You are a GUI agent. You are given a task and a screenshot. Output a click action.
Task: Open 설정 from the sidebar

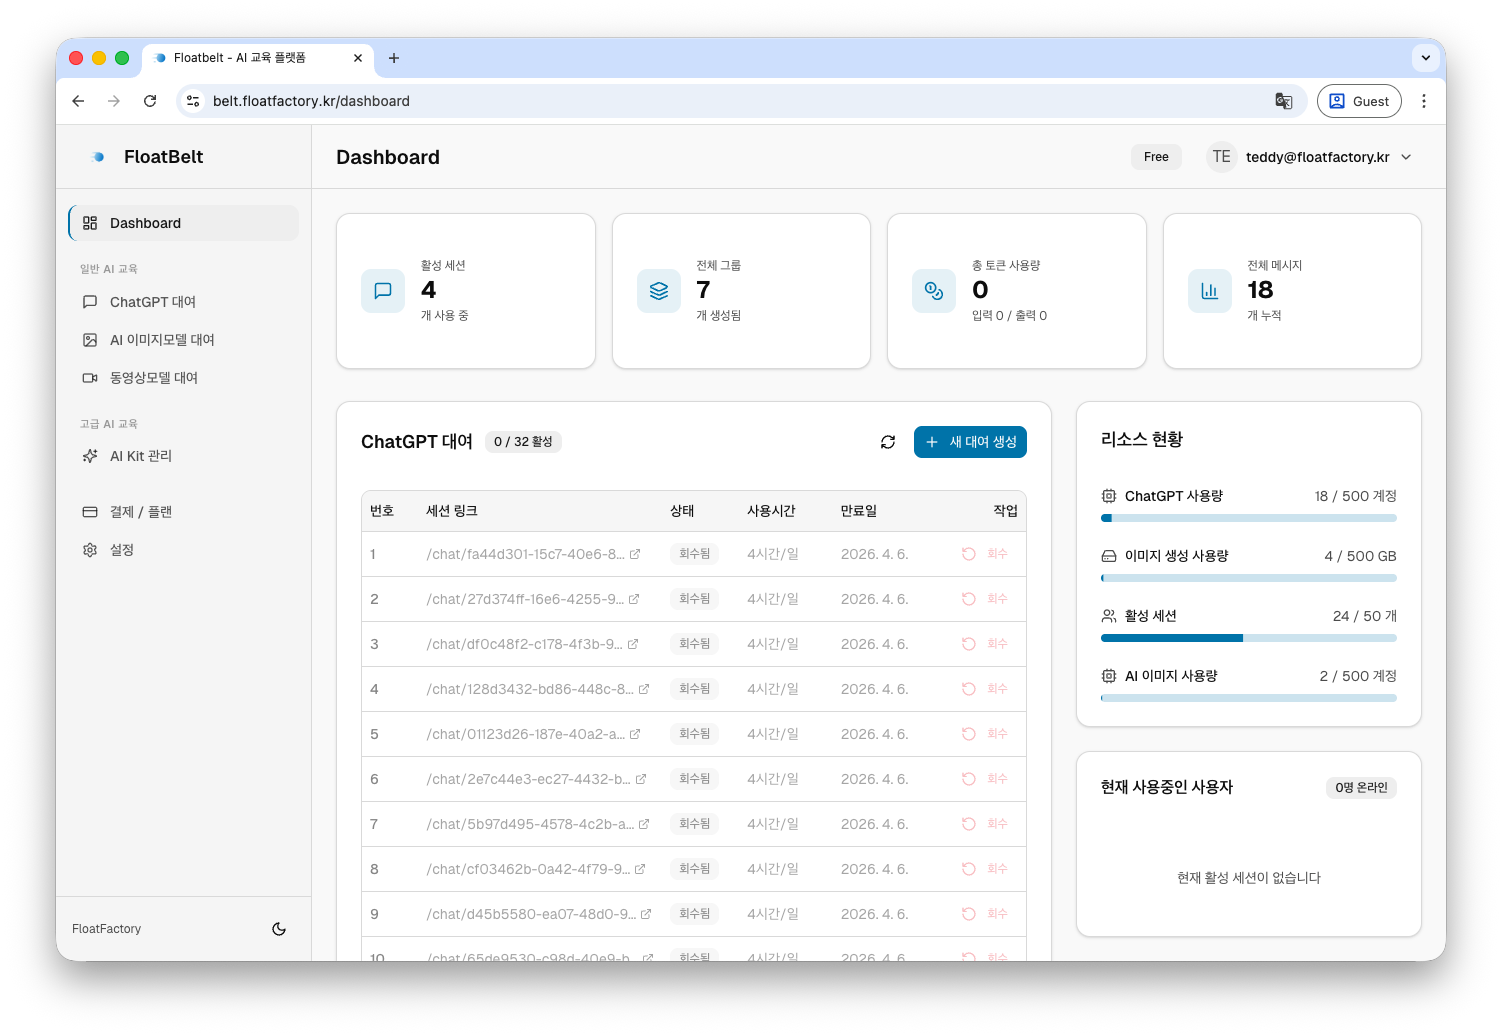(x=122, y=550)
